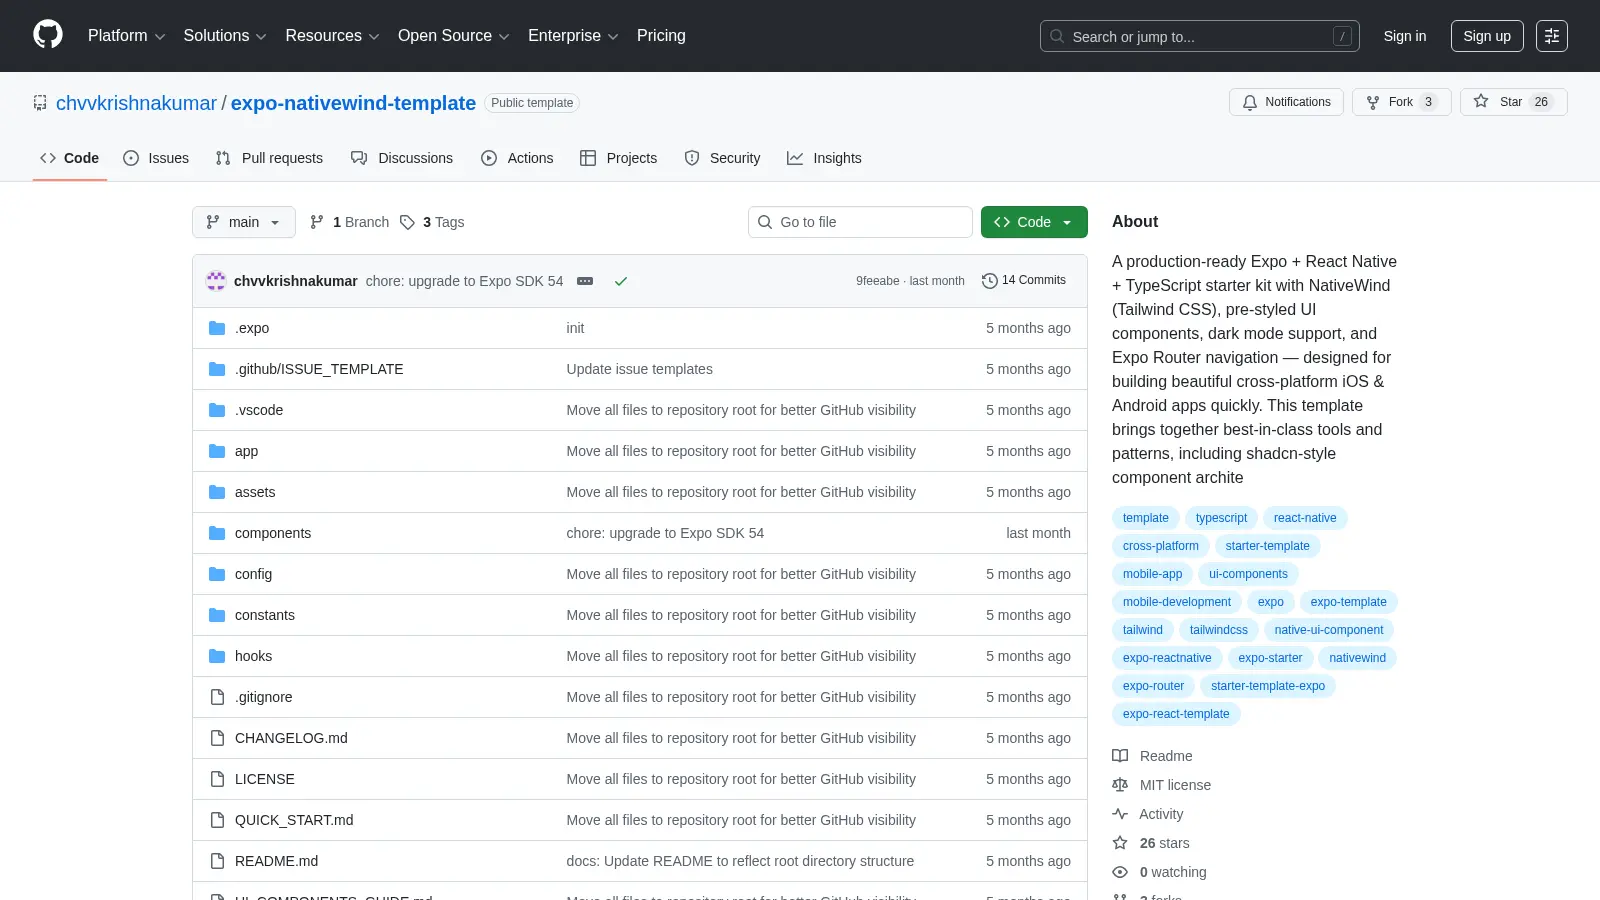The height and width of the screenshot is (900, 1600).
Task: Open commit hash 9feeabe
Action: coord(877,281)
